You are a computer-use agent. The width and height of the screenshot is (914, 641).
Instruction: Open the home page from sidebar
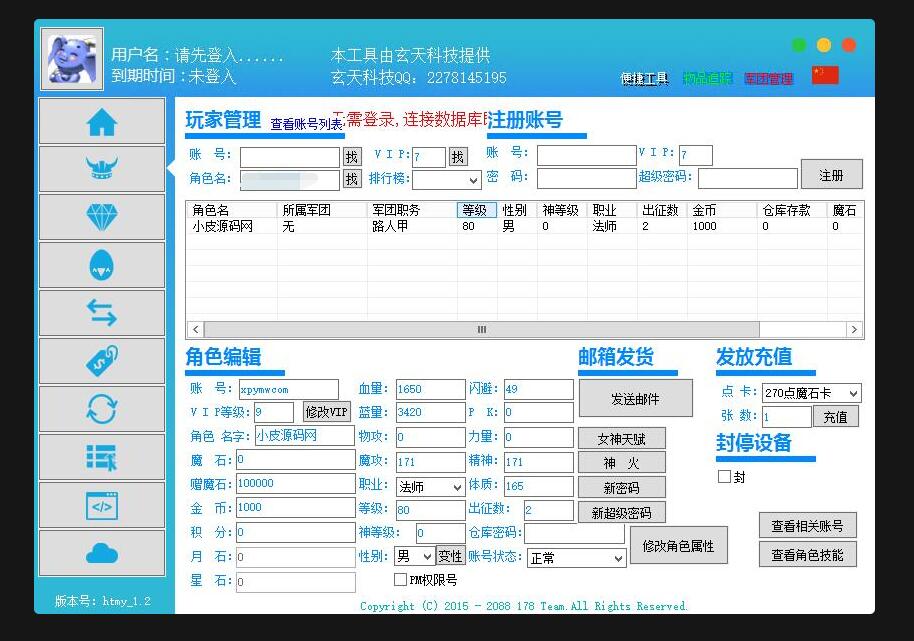(101, 121)
